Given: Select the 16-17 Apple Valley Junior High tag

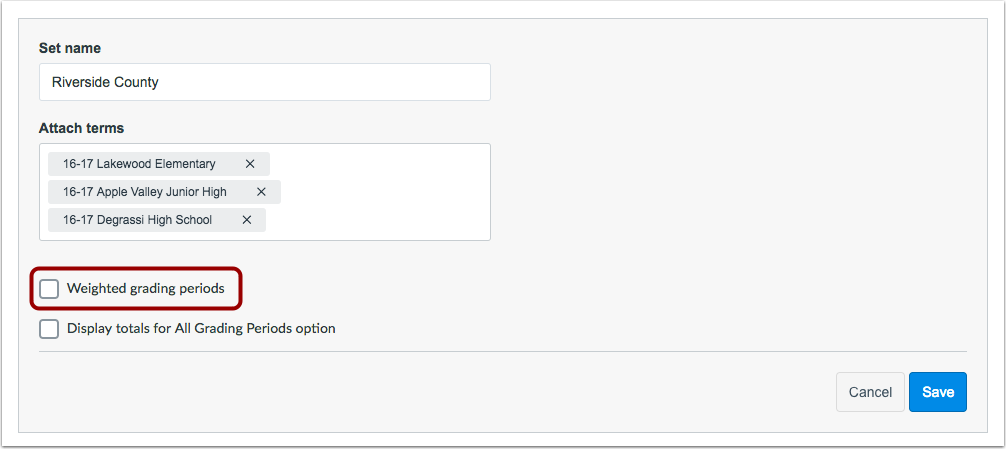Looking at the screenshot, I should tap(144, 192).
